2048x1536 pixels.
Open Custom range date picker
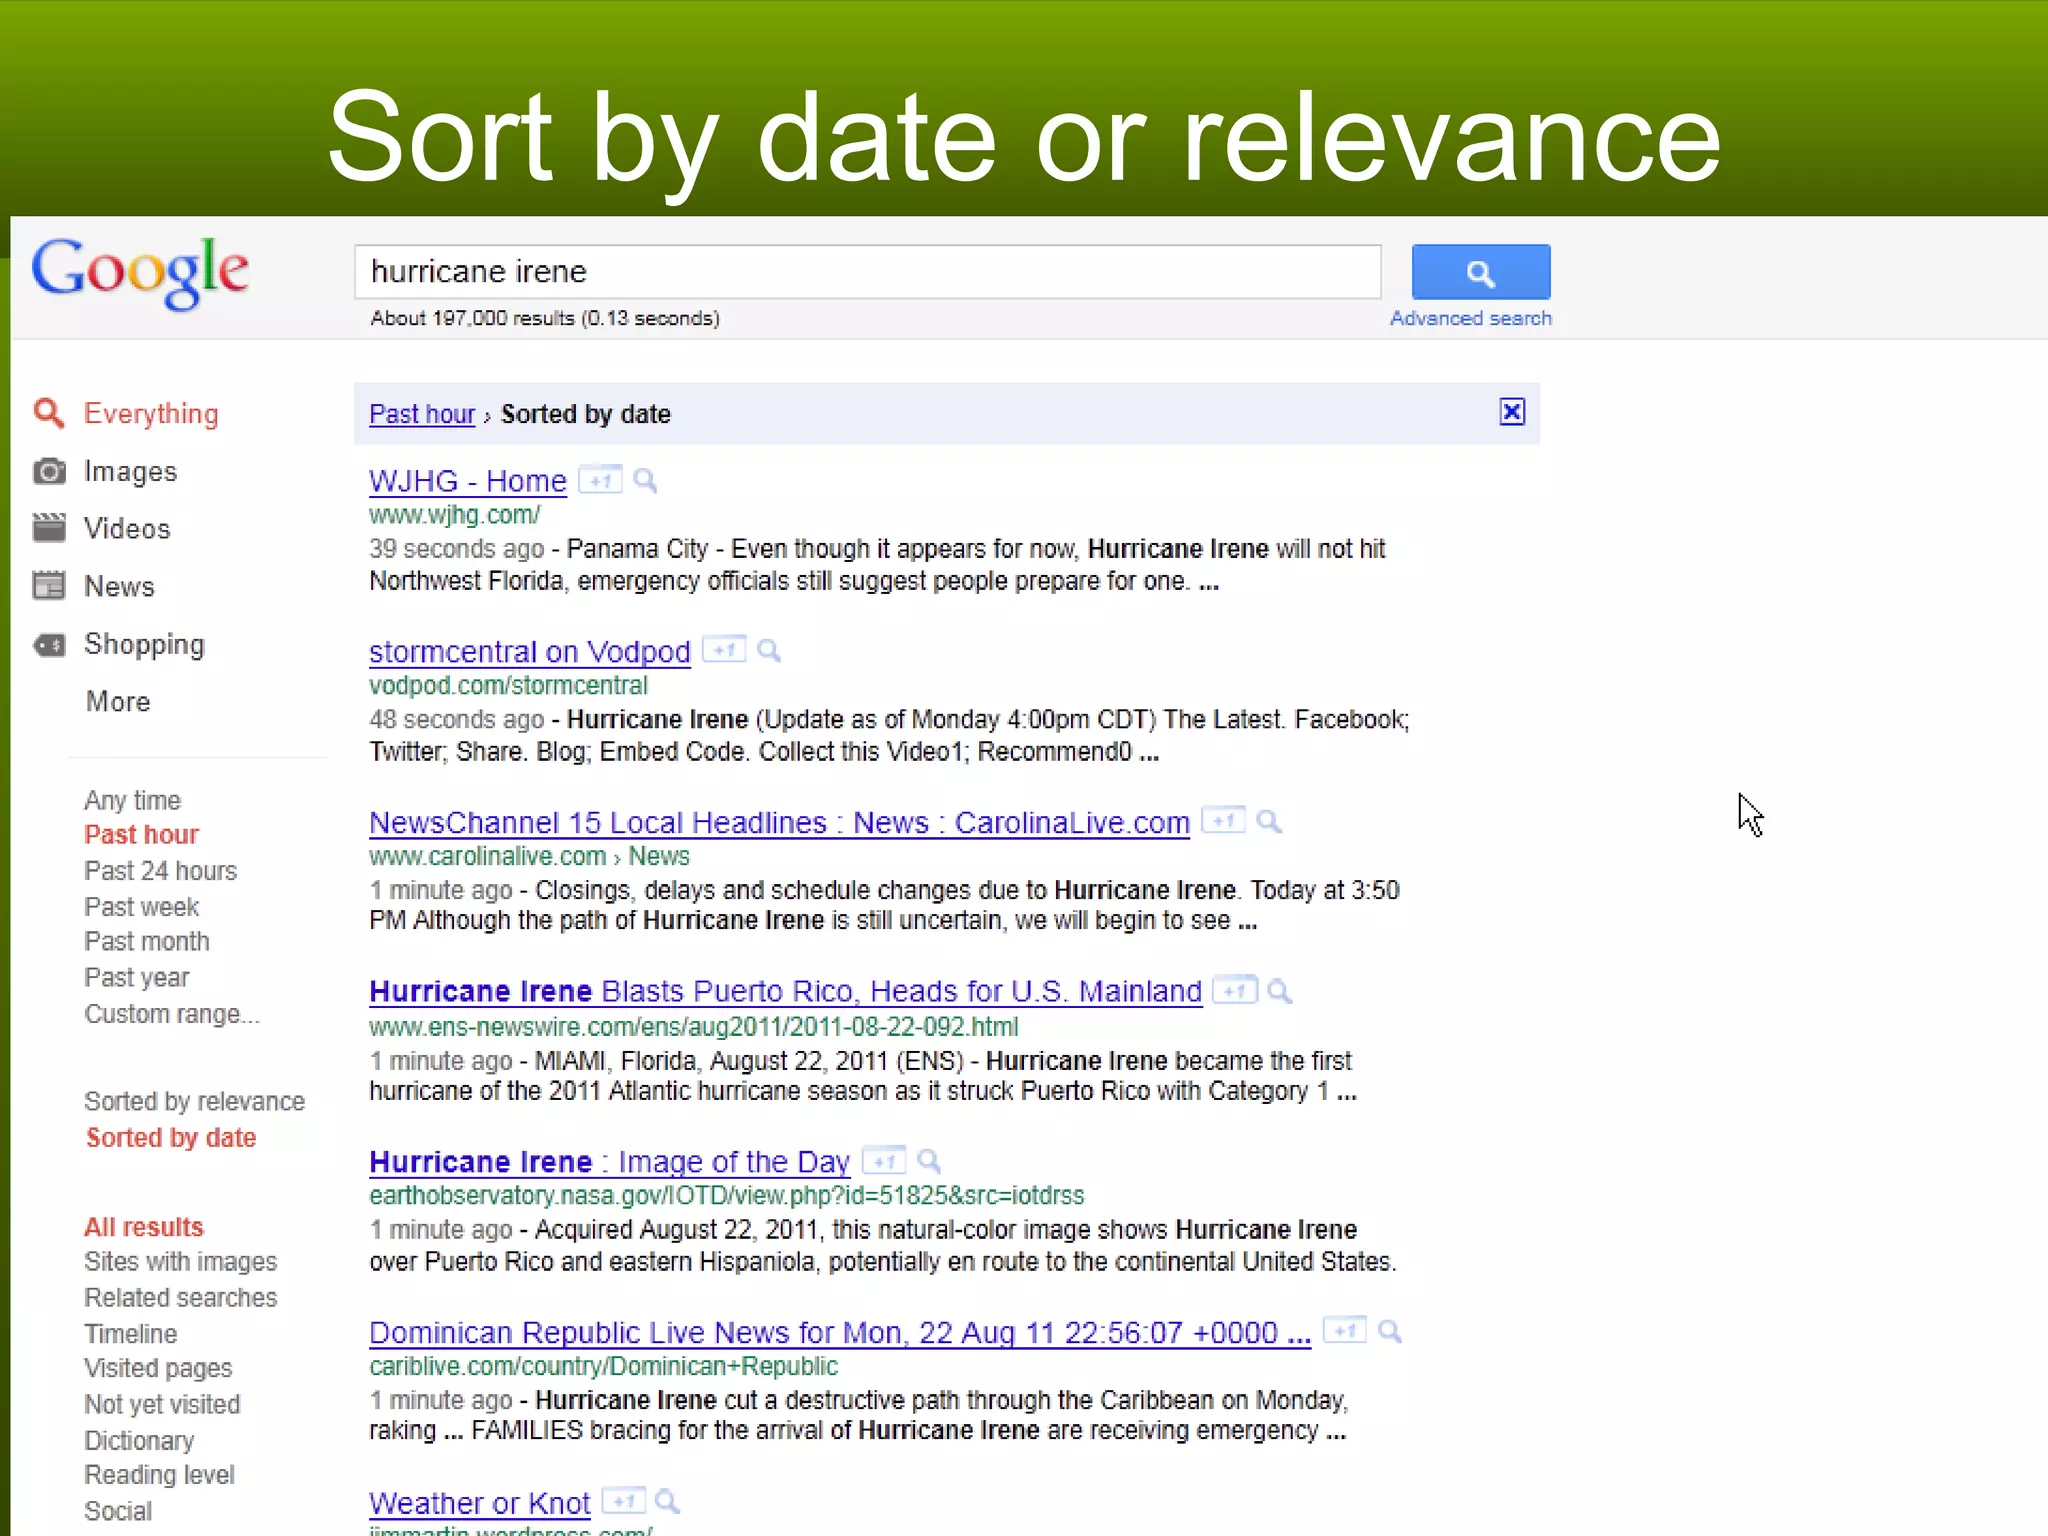click(x=171, y=1014)
